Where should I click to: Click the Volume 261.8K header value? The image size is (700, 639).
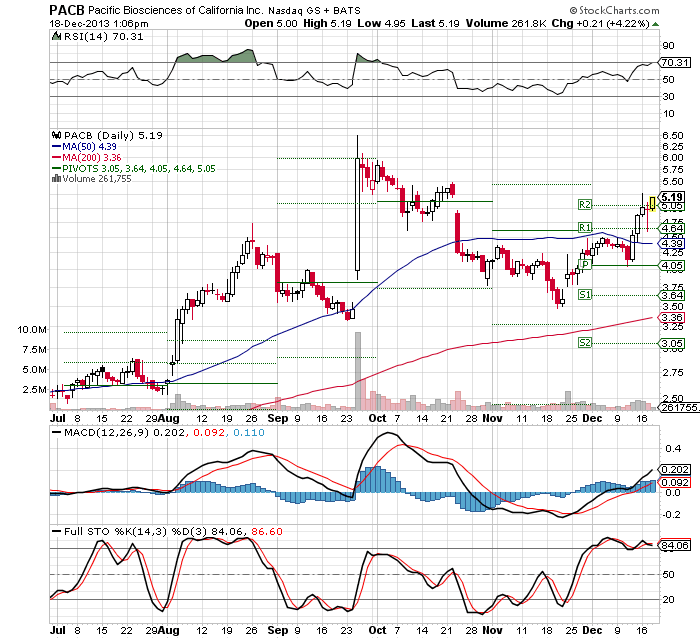tap(506, 23)
